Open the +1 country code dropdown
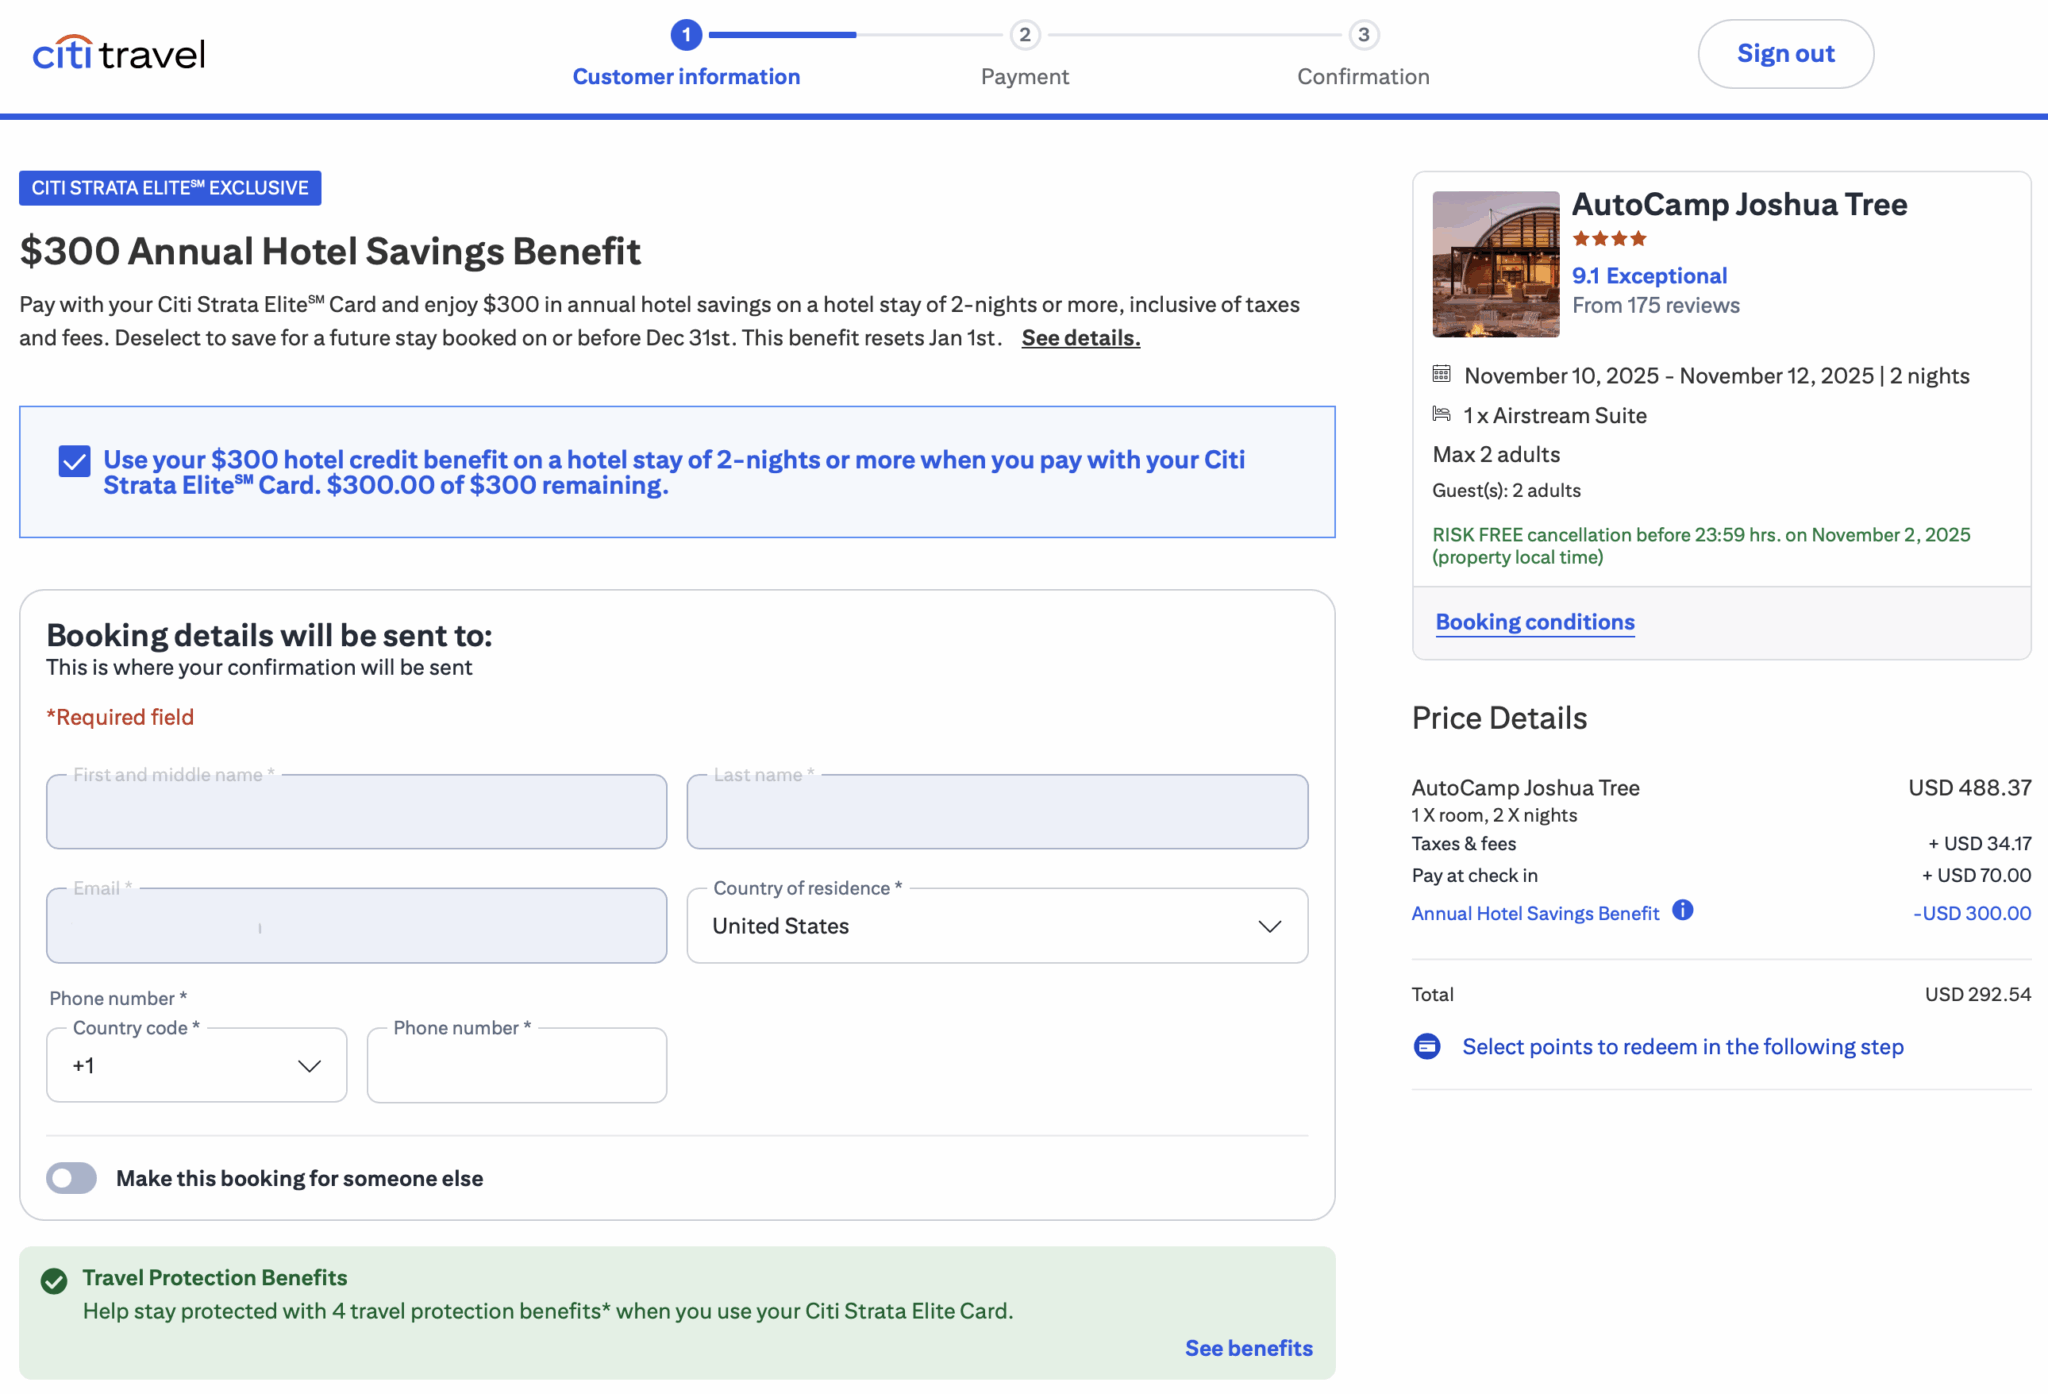This screenshot has height=1394, width=2048. [x=196, y=1065]
